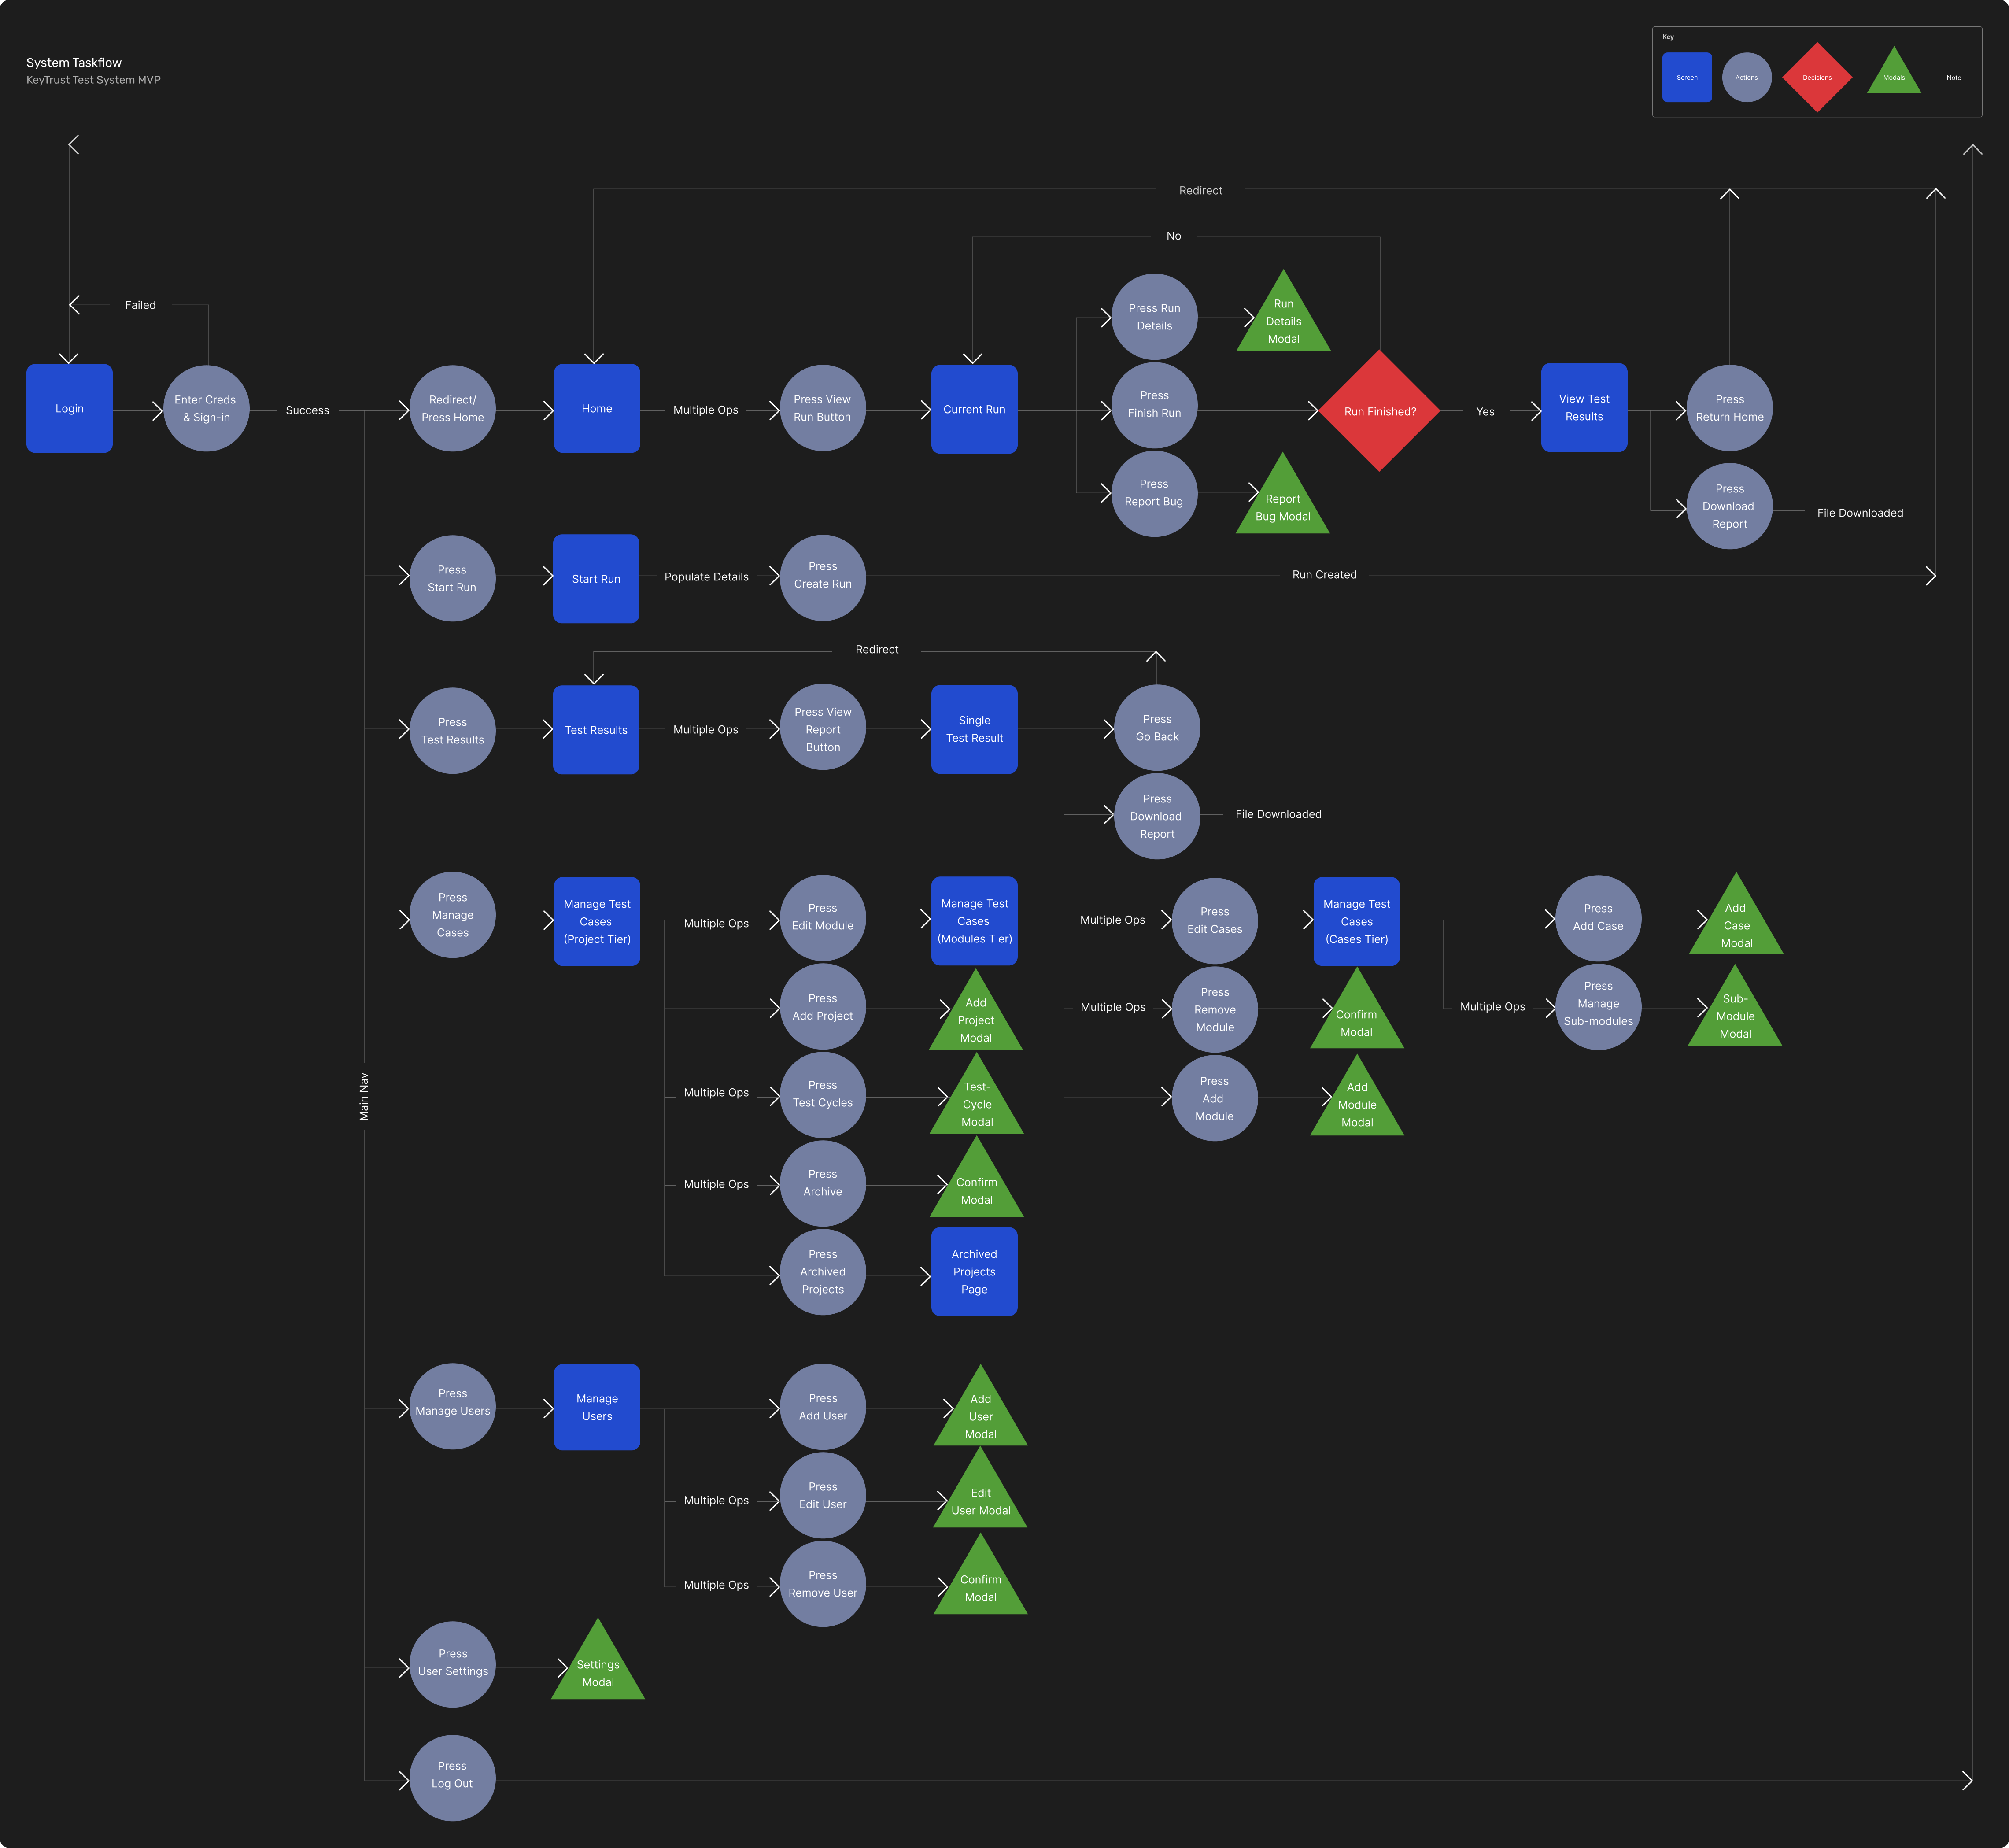Click the blue Screen swatch in Key

tap(1686, 77)
